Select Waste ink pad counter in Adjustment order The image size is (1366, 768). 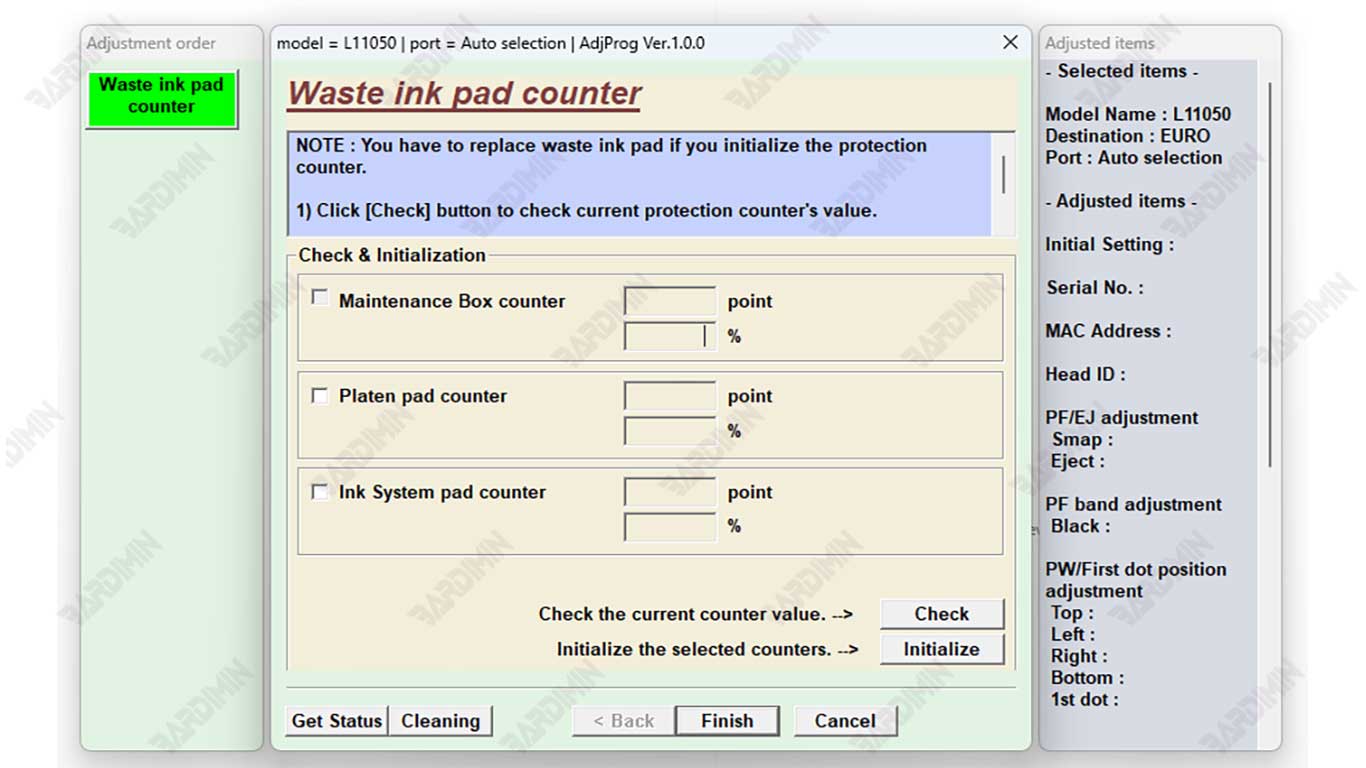click(161, 97)
